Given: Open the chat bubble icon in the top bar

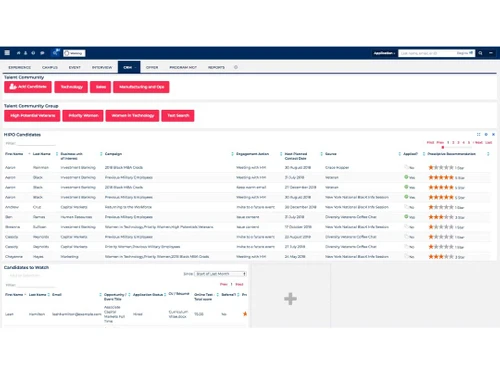Looking at the screenshot, I should click(42, 53).
